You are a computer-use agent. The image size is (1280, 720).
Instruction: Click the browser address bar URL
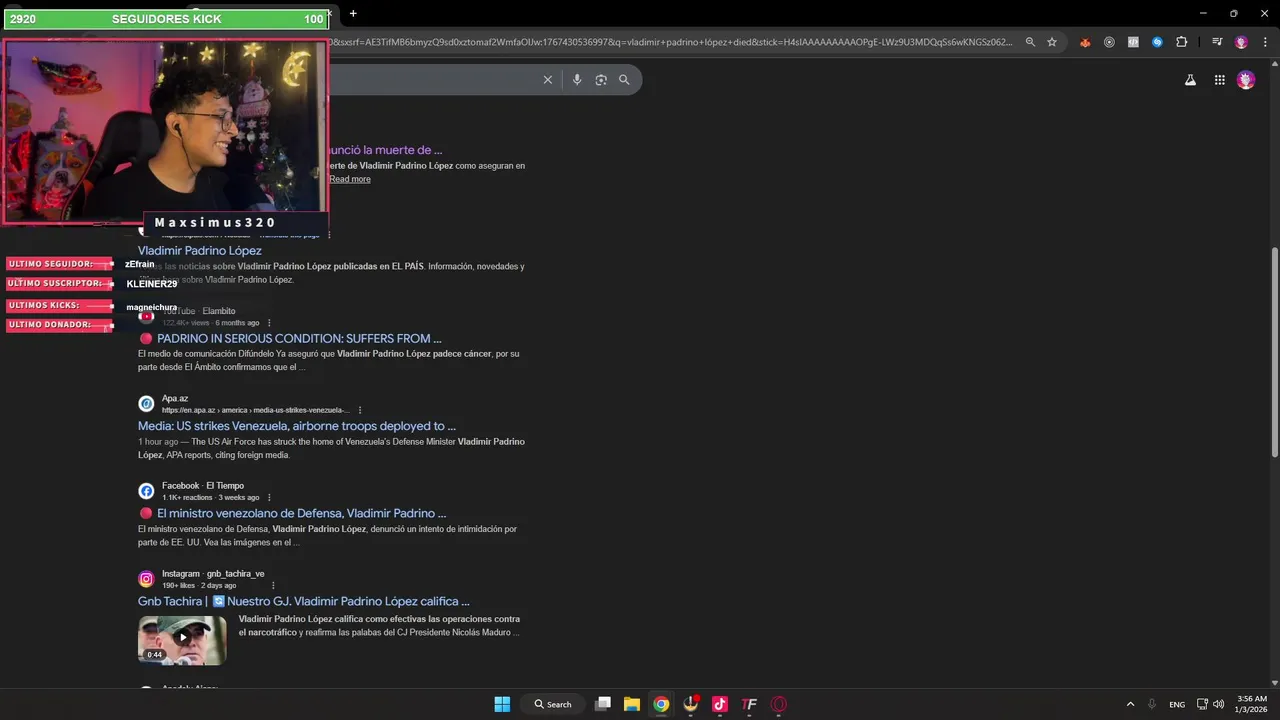click(672, 42)
